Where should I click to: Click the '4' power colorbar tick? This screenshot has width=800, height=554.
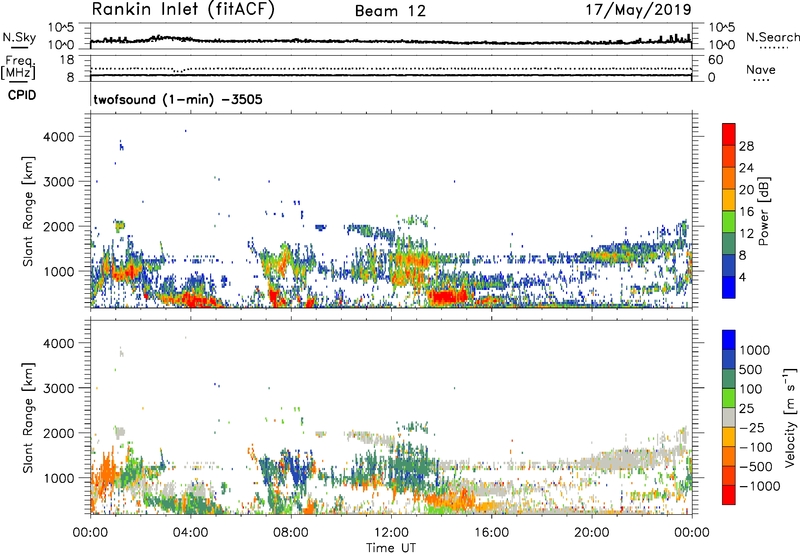(743, 277)
